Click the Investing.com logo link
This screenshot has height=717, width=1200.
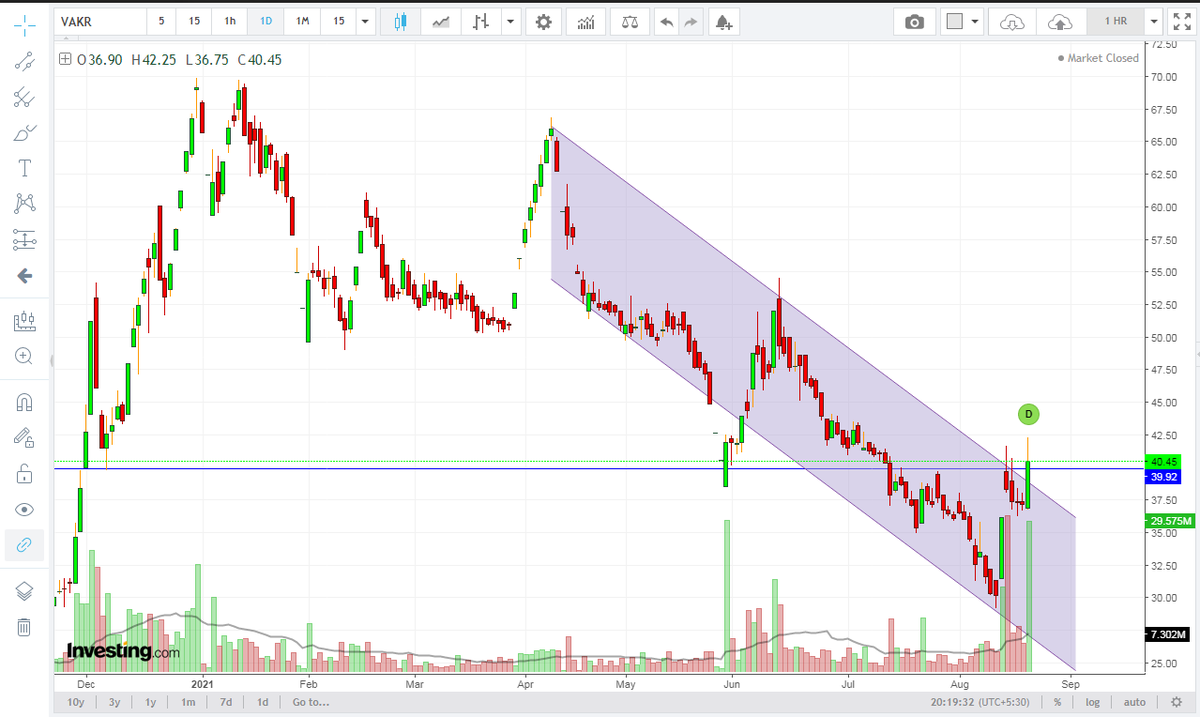[124, 651]
